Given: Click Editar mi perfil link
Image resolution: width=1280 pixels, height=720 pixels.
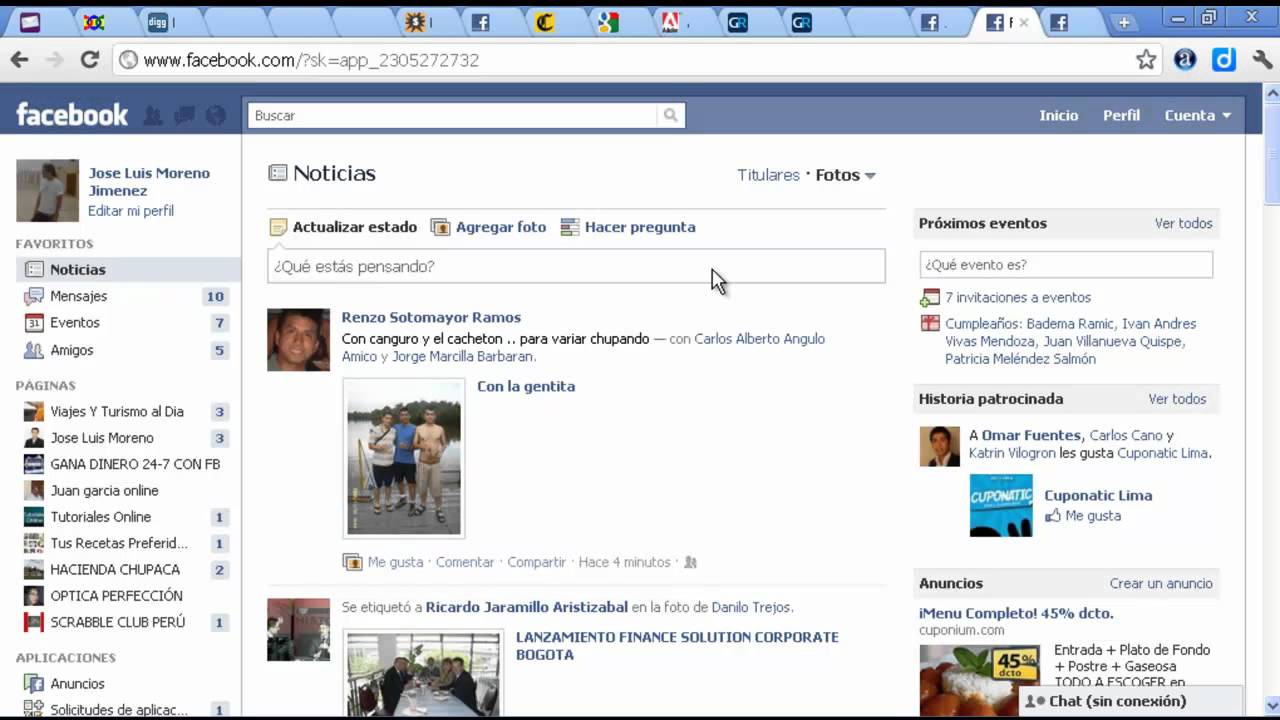Looking at the screenshot, I should click(131, 211).
